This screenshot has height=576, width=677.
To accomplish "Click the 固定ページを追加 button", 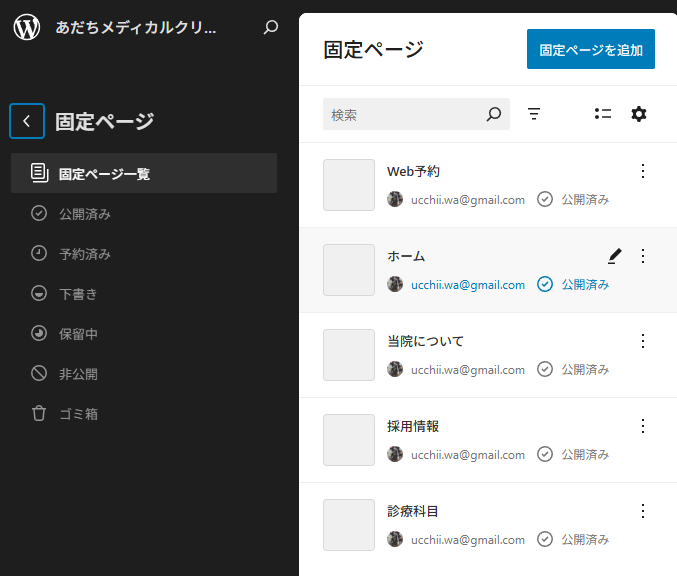I will (591, 49).
